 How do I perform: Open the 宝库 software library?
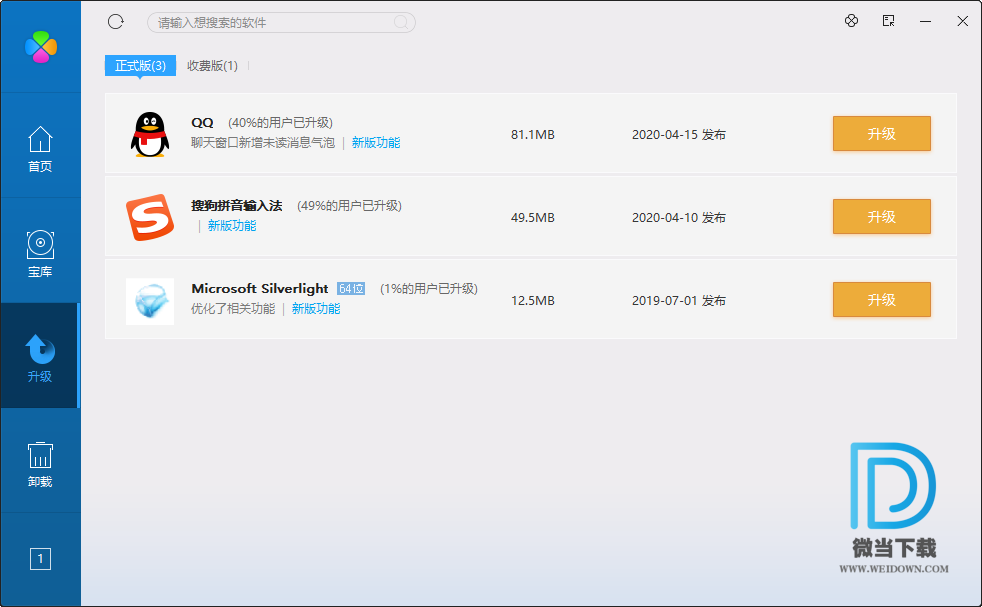[40, 254]
